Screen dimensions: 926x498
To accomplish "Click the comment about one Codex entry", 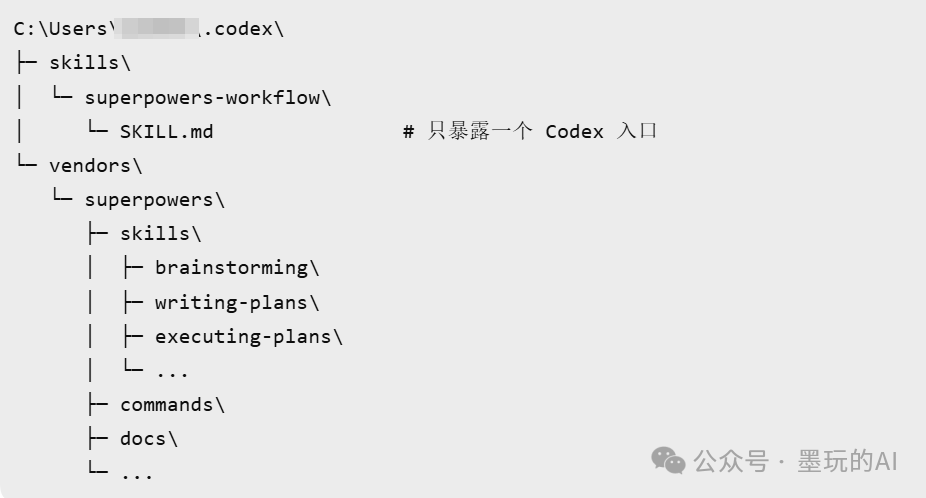I will tap(530, 131).
